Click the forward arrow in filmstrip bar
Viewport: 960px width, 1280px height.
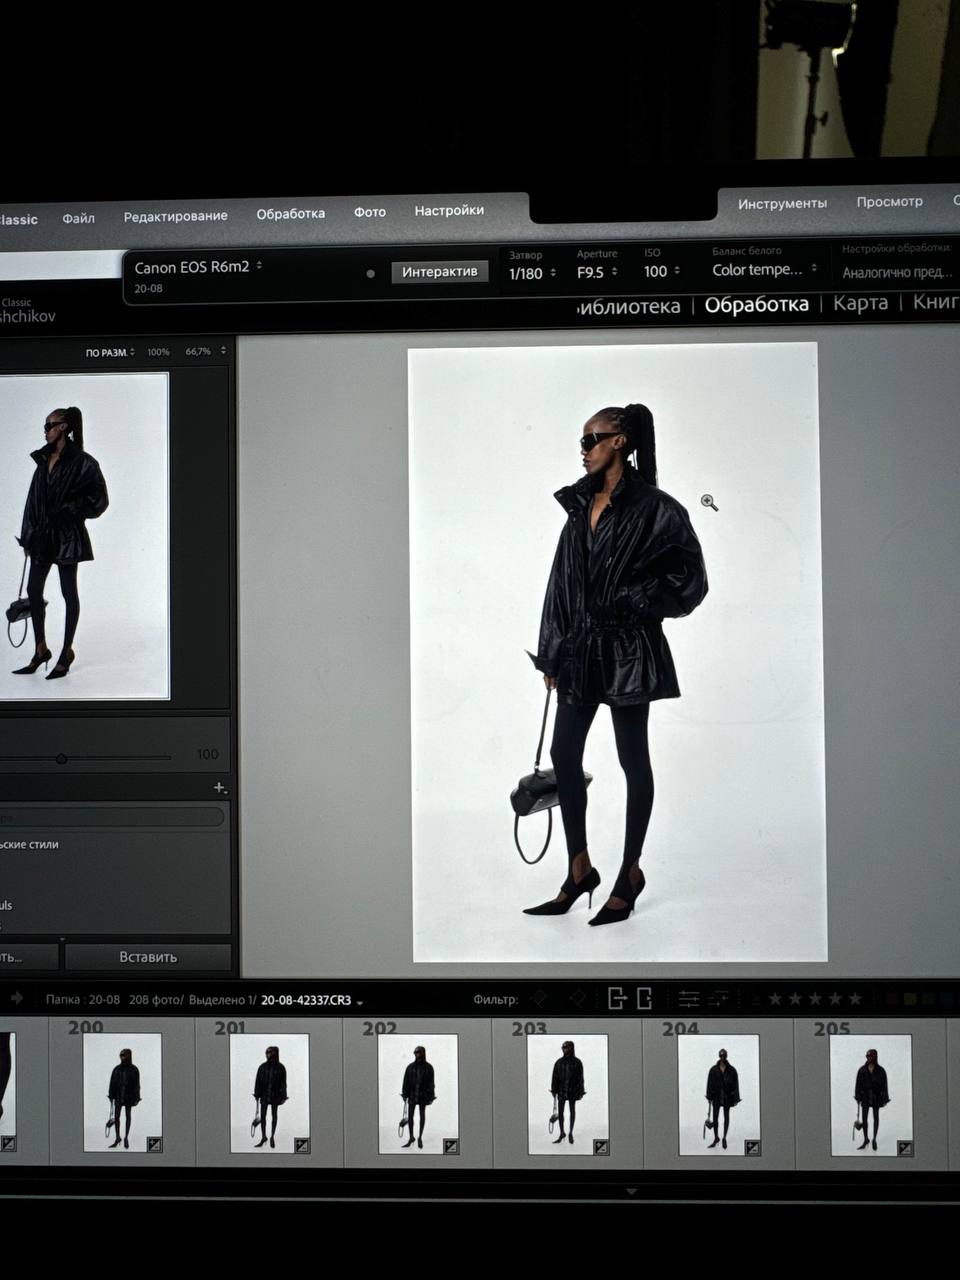click(x=16, y=998)
